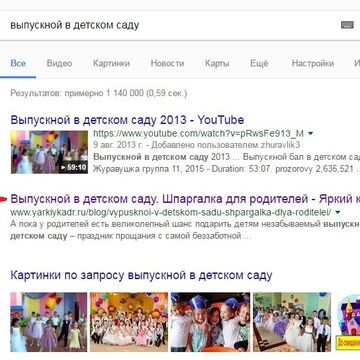Click snippet line Журавушка группа 11, 2015
This screenshot has height=360, width=360.
tap(227, 169)
